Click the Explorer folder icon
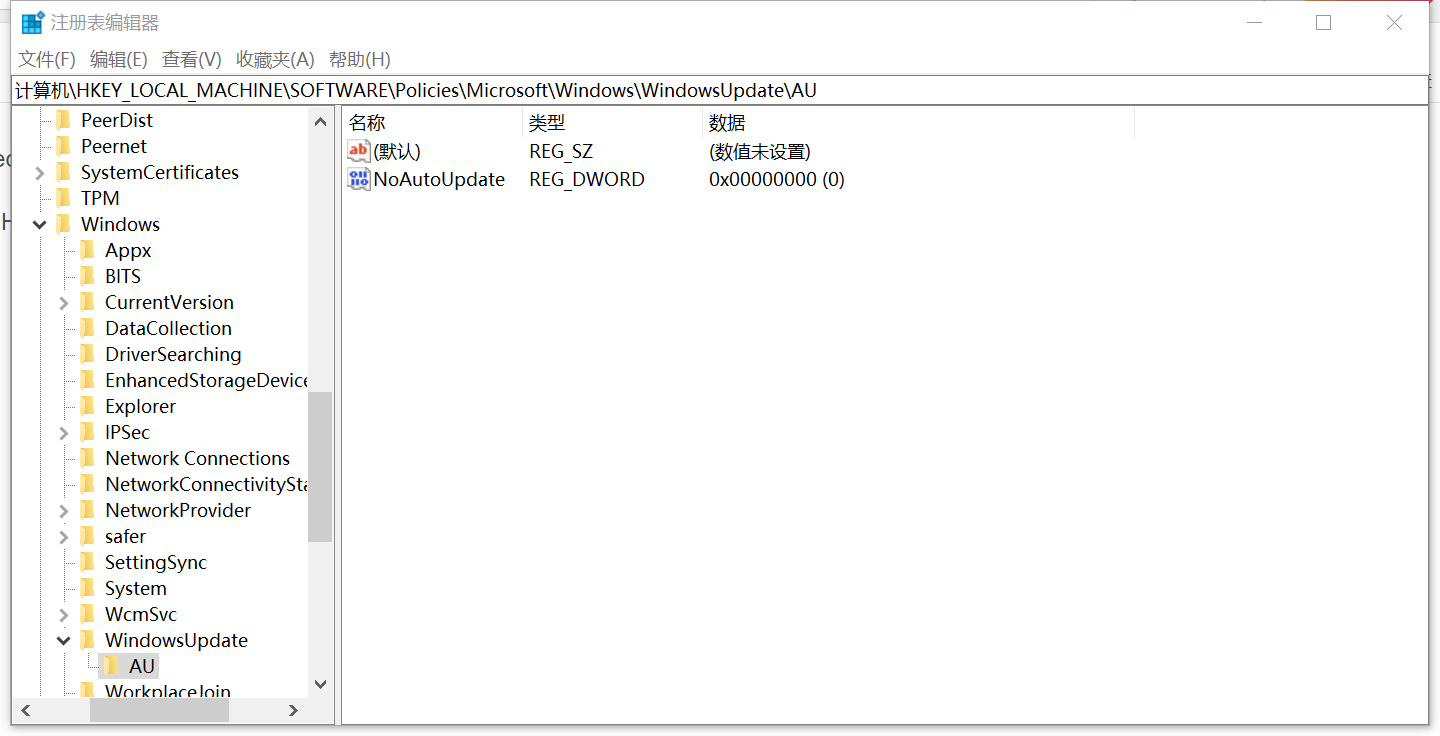The width and height of the screenshot is (1440, 736). pos(88,406)
